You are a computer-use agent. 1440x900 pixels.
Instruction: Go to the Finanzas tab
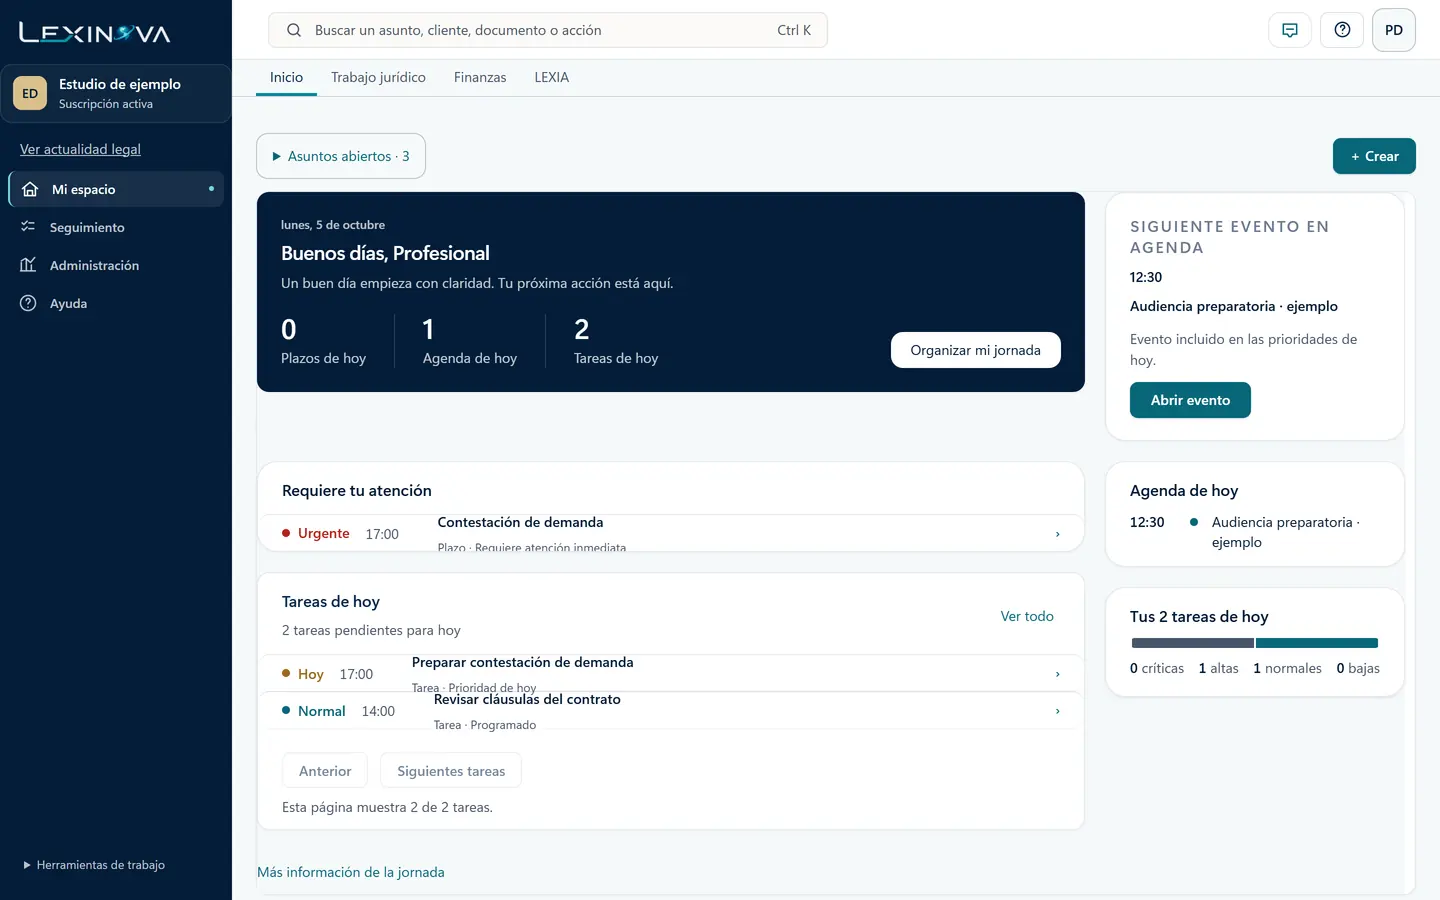coord(480,77)
